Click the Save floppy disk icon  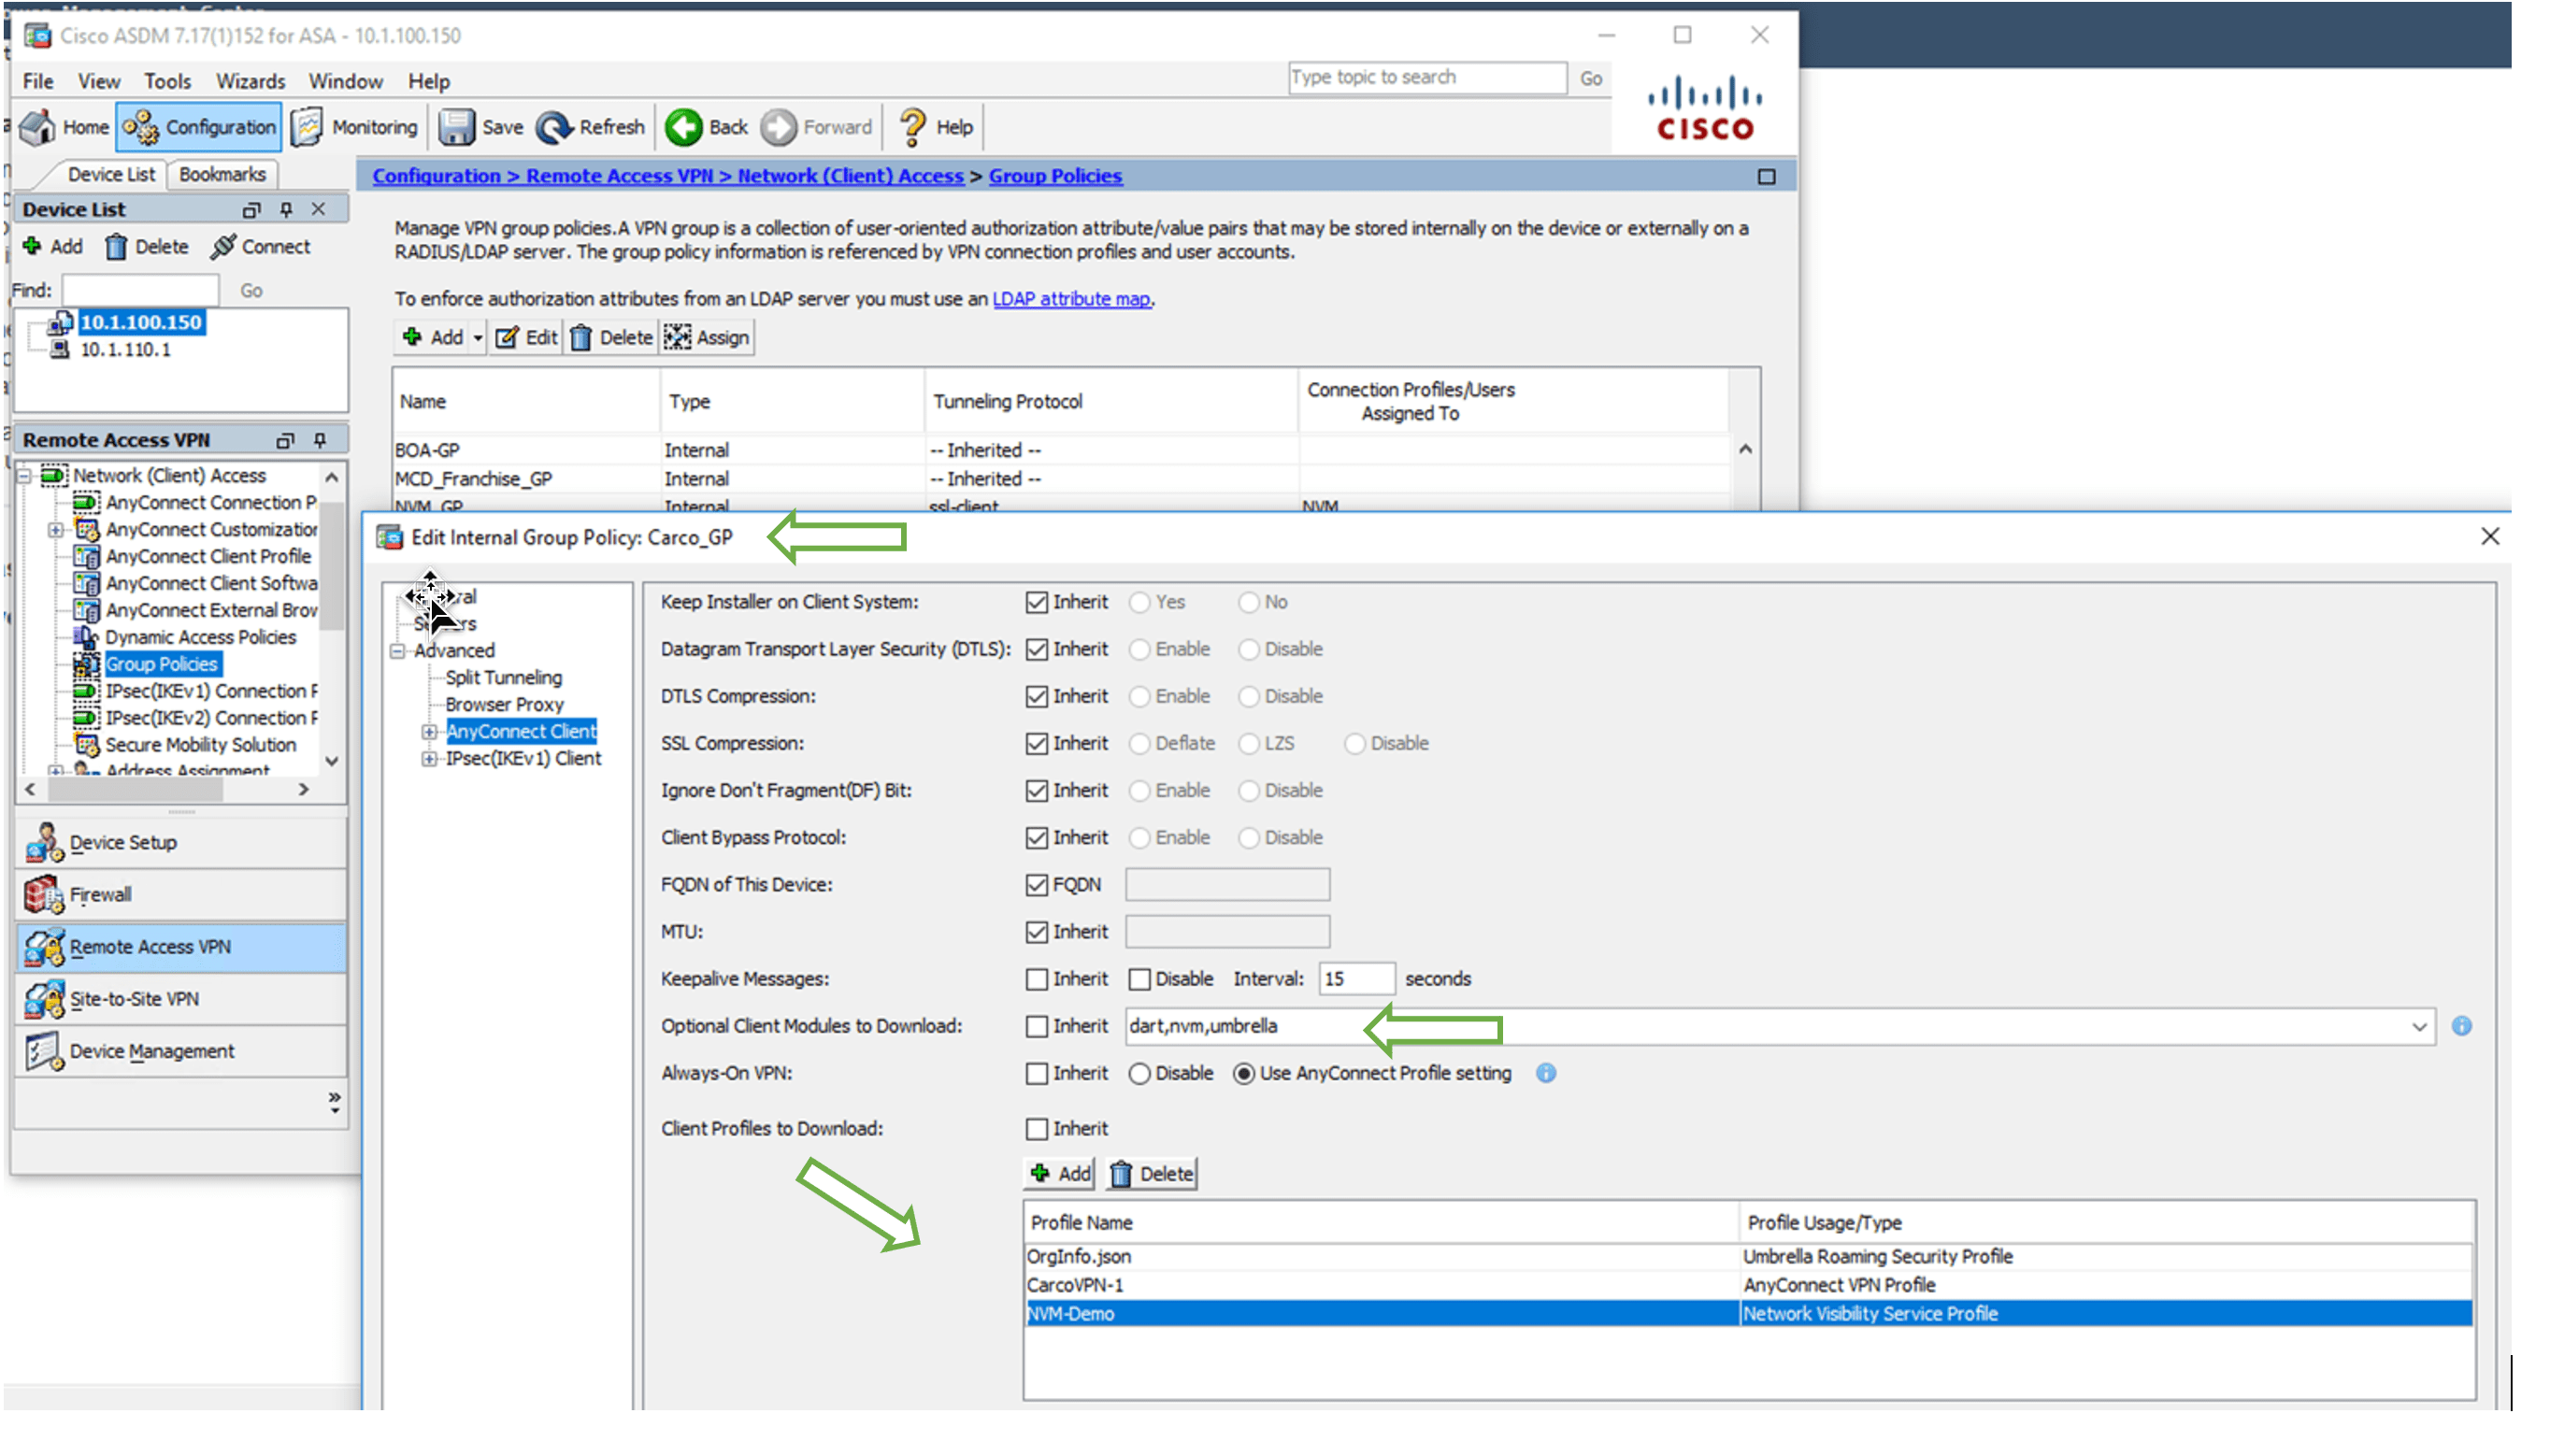(457, 127)
